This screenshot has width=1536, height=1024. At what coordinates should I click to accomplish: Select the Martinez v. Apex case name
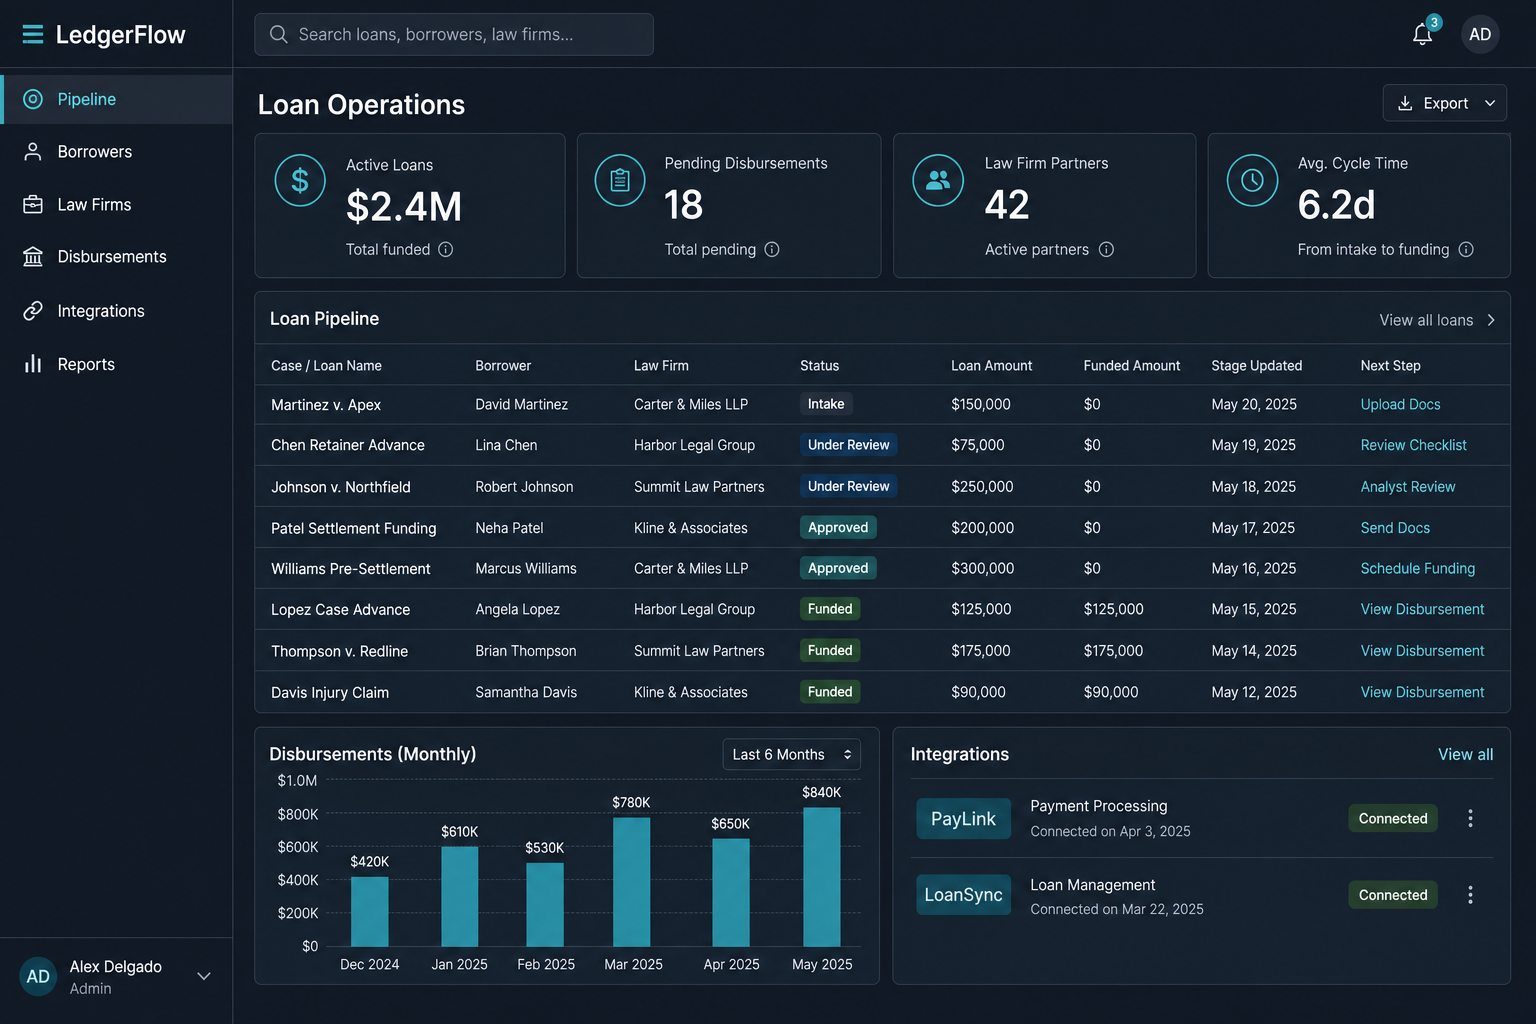coord(326,405)
